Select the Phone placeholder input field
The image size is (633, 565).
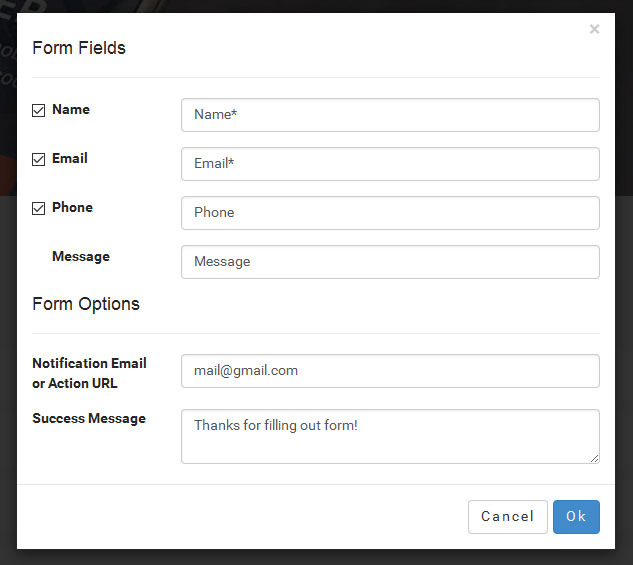pyautogui.click(x=390, y=213)
